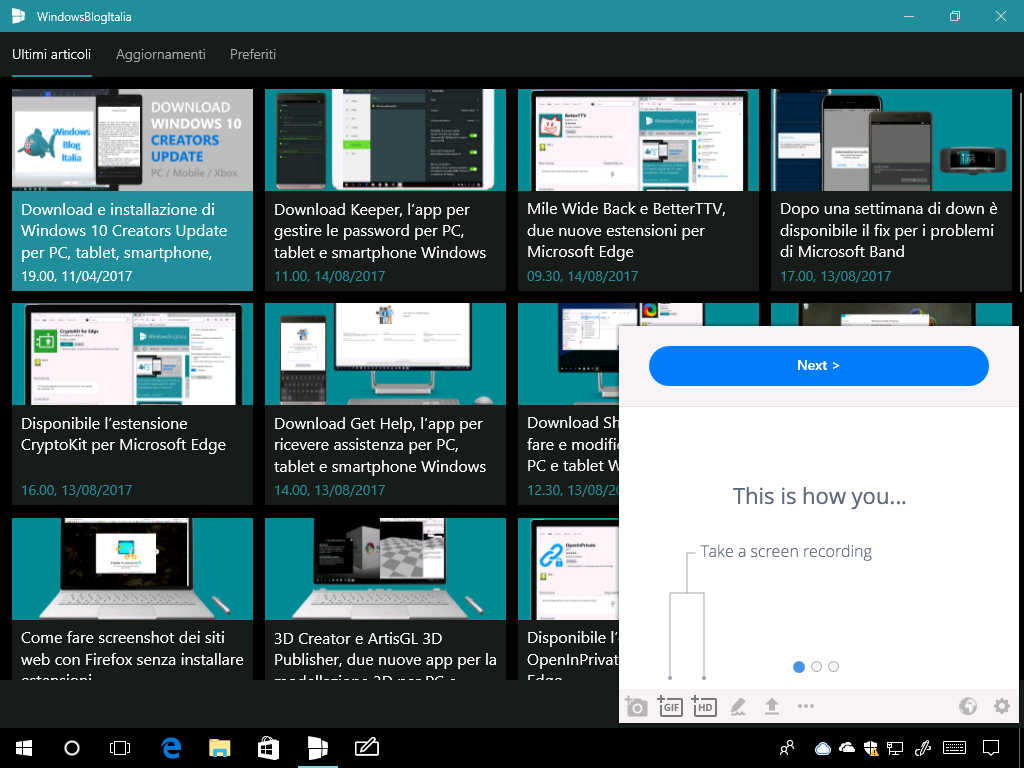The image size is (1024, 768).
Task: Click the 'Take a screen recording' label
Action: [x=786, y=551]
